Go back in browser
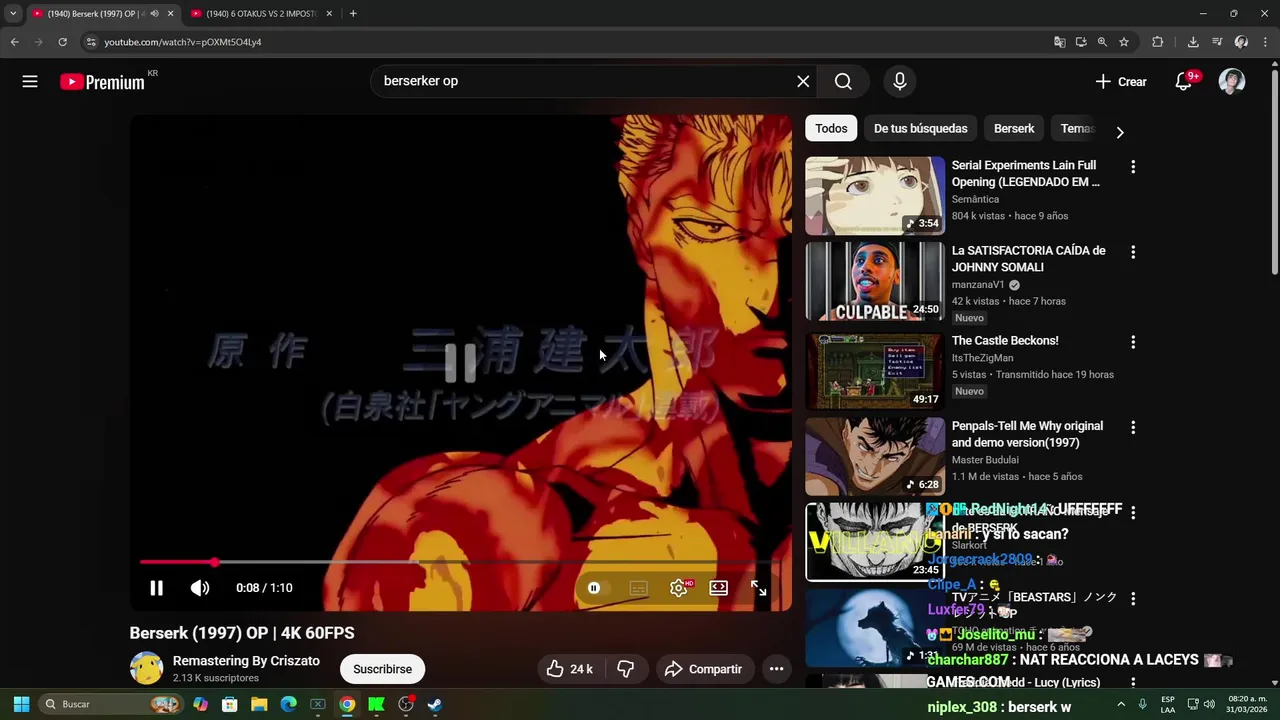This screenshot has height=720, width=1280. point(14,42)
